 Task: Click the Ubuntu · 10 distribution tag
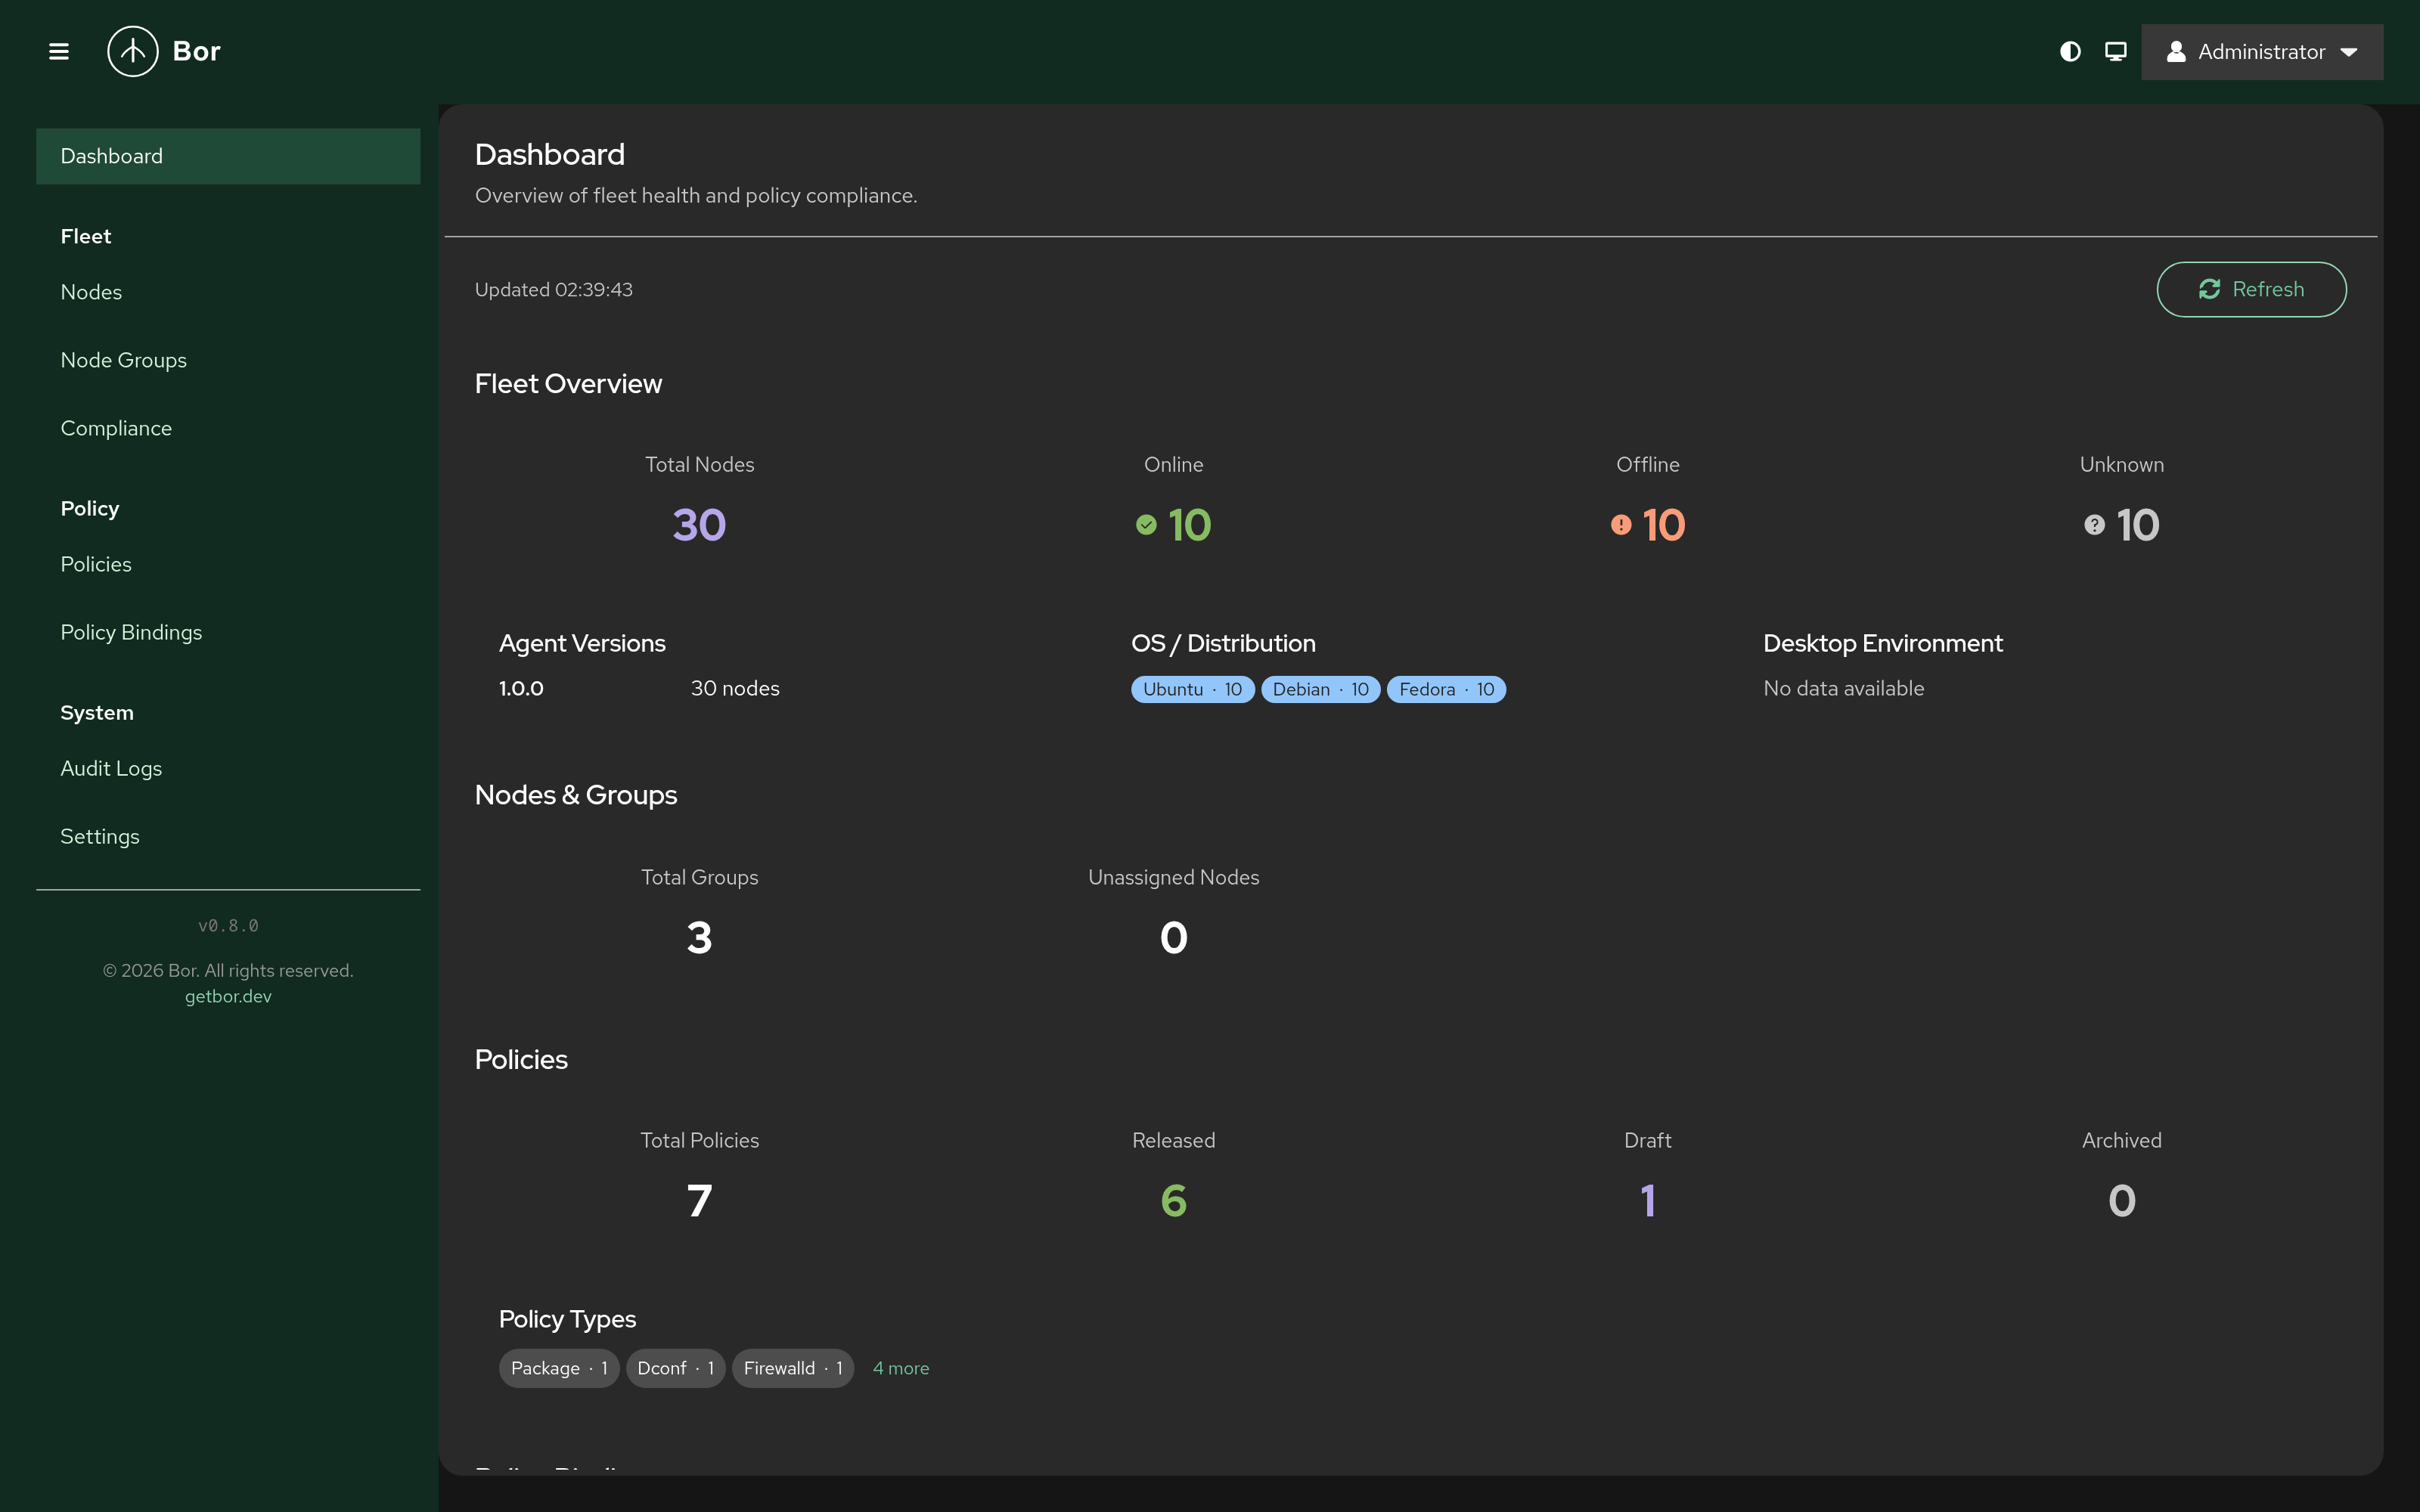point(1192,689)
